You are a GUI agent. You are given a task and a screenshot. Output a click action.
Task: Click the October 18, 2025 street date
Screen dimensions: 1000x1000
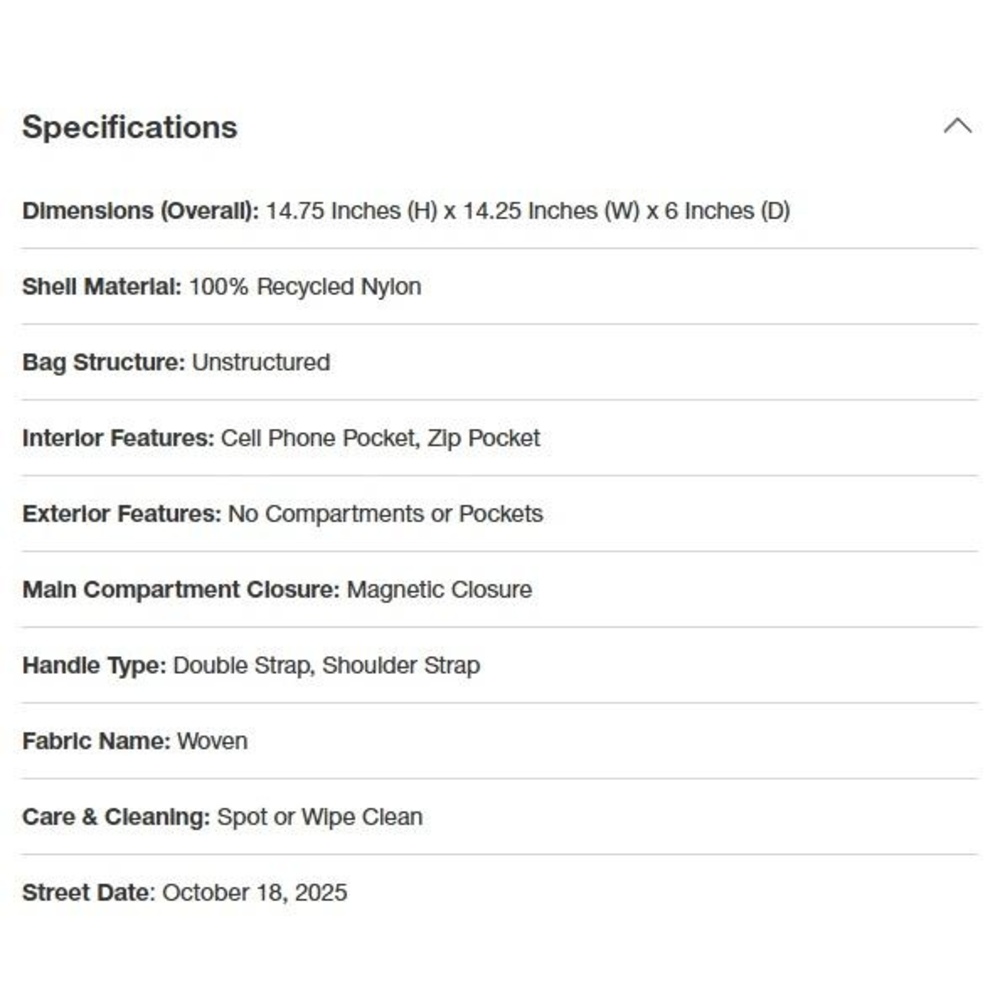254,893
